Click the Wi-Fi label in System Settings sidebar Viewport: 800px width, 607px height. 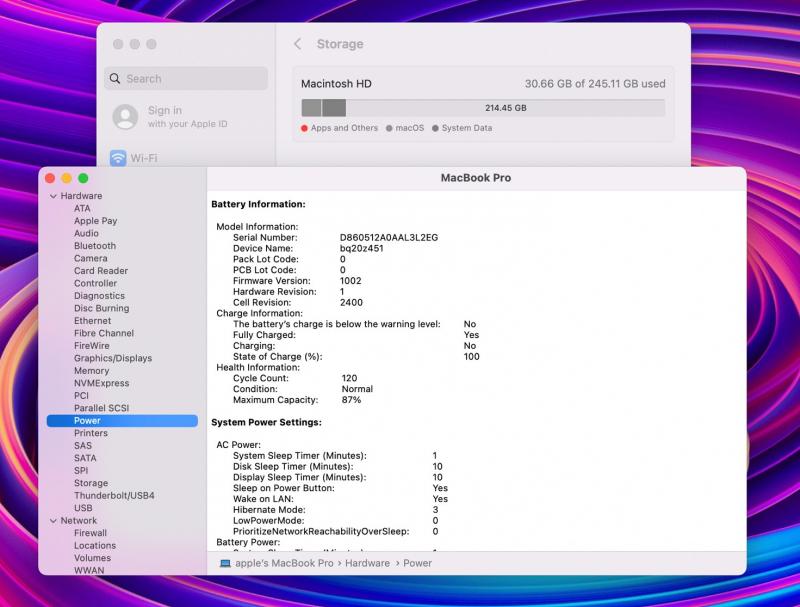(144, 158)
